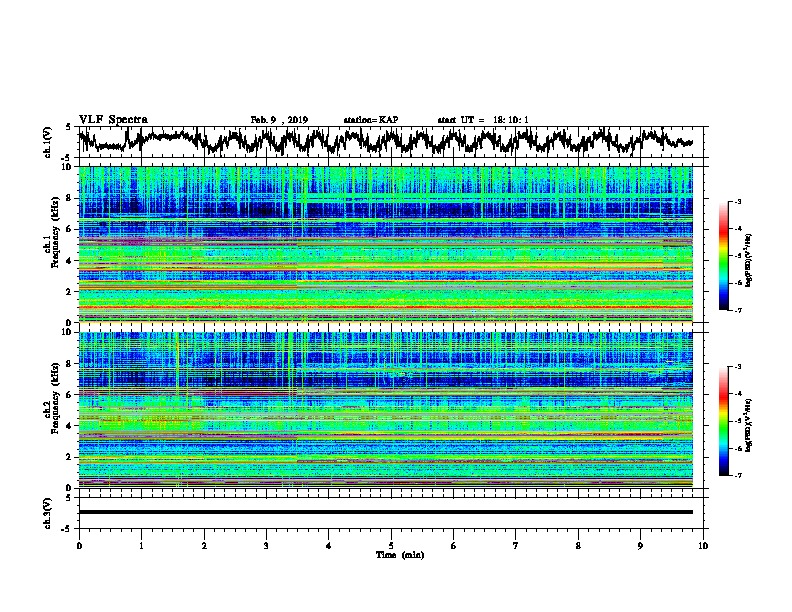Viewport: 792px width, 612px height.
Task: Click the log(PSD) label next to ch.1 colorbar
Action: click(749, 260)
